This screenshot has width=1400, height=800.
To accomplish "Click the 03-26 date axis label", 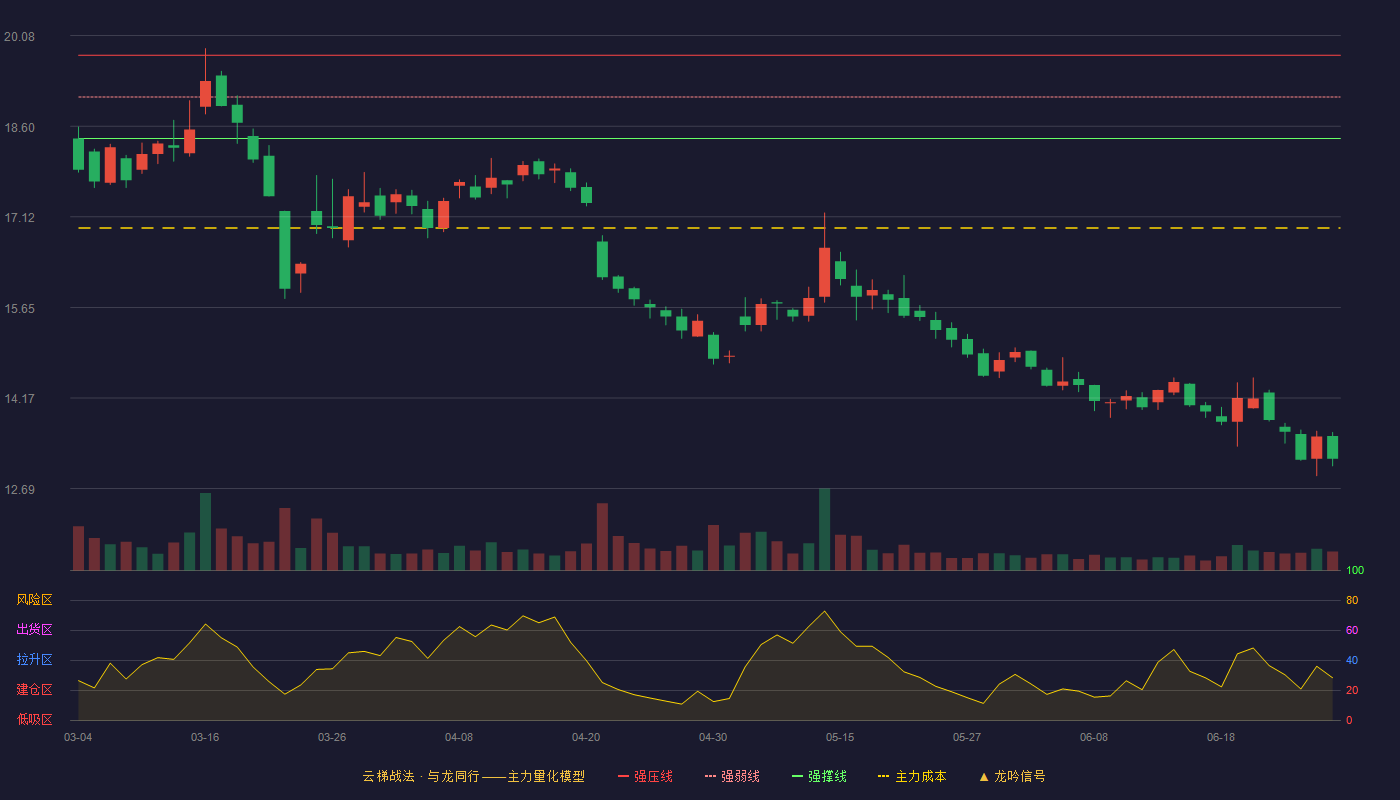I will (x=332, y=737).
